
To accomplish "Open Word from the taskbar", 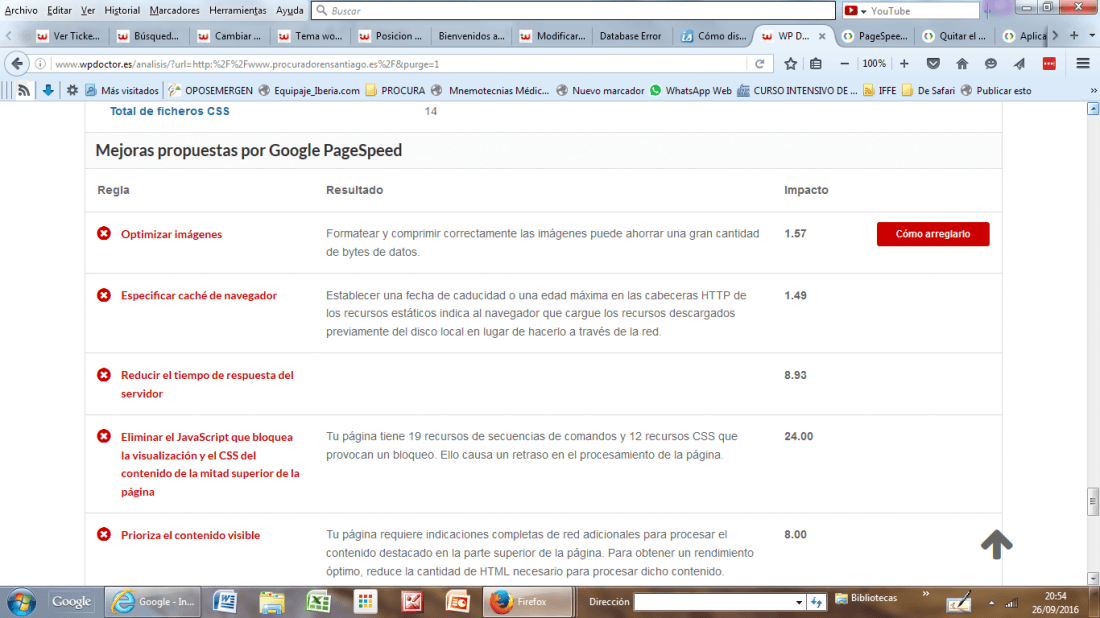I will point(225,602).
